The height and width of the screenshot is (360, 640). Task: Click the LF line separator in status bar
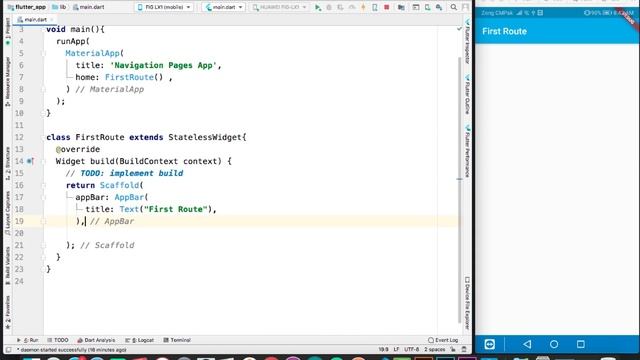(x=396, y=349)
